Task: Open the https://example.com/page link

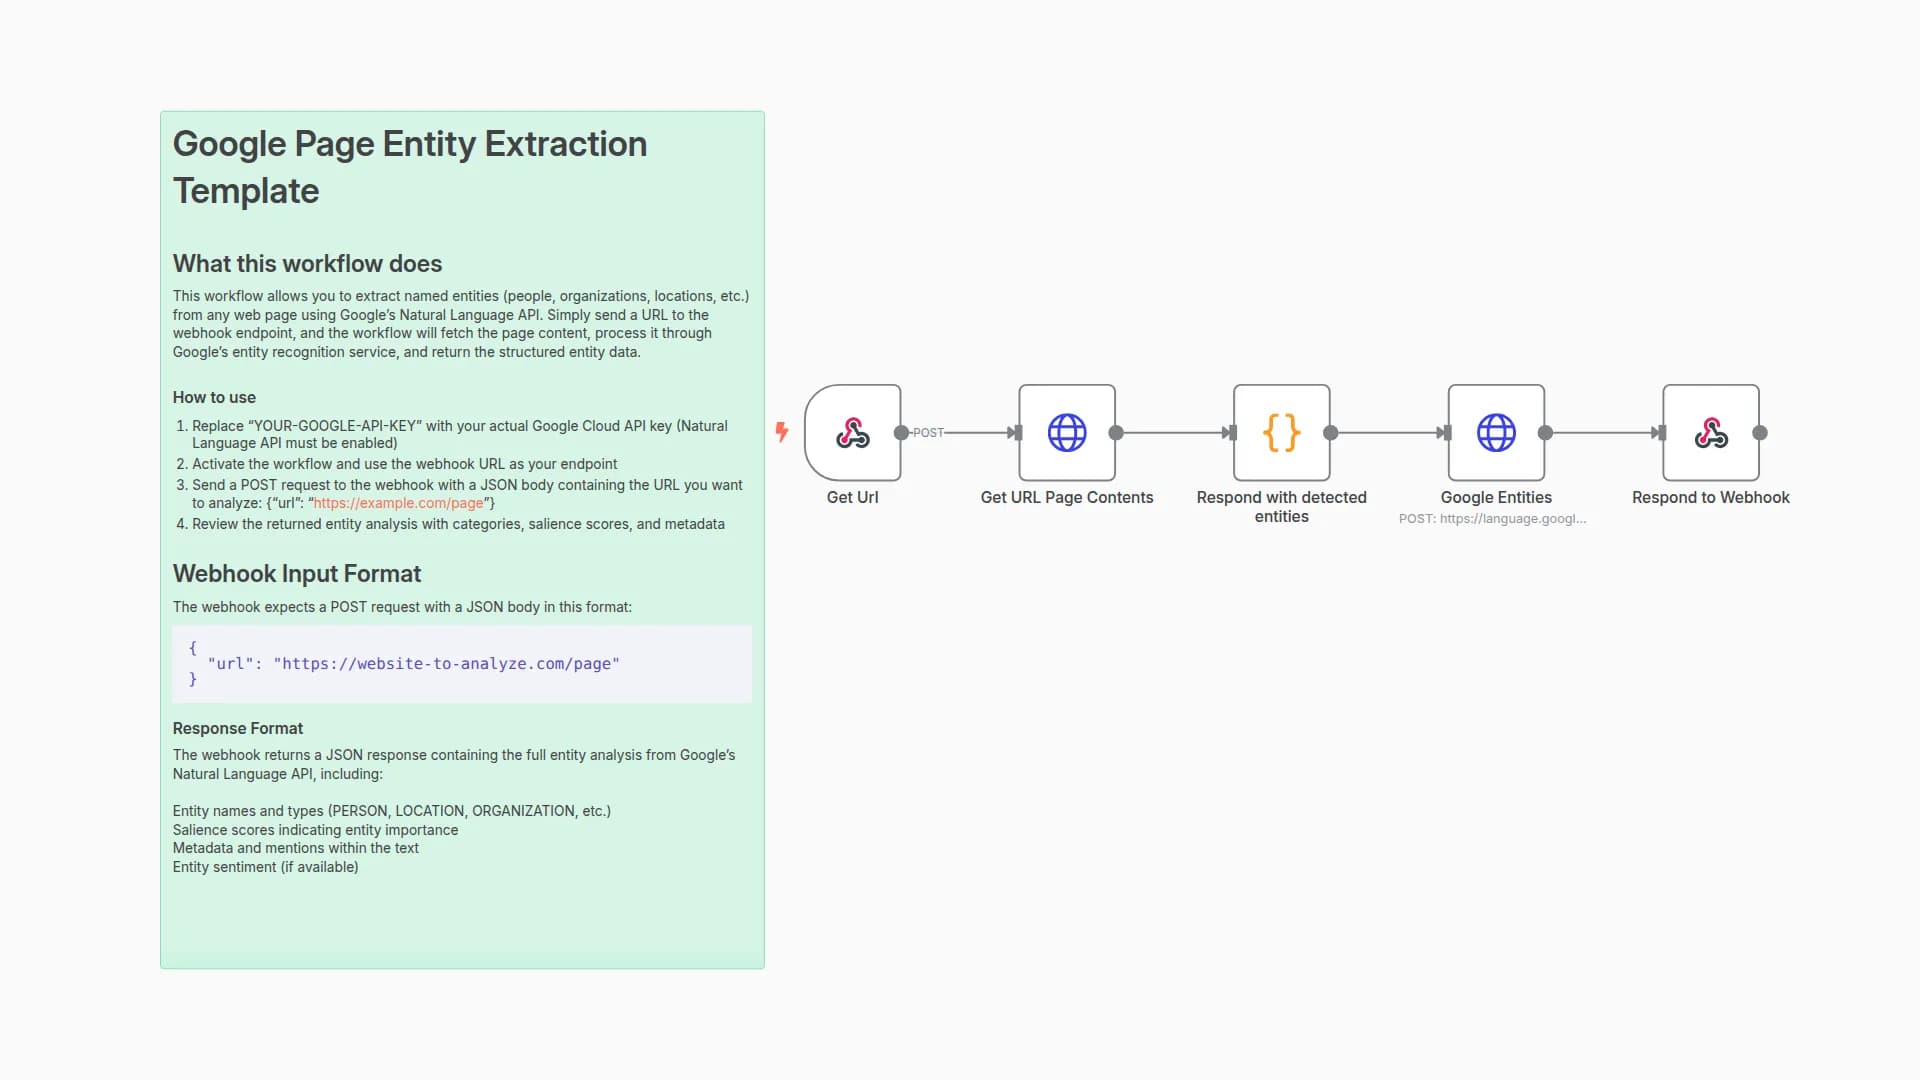Action: pyautogui.click(x=397, y=503)
